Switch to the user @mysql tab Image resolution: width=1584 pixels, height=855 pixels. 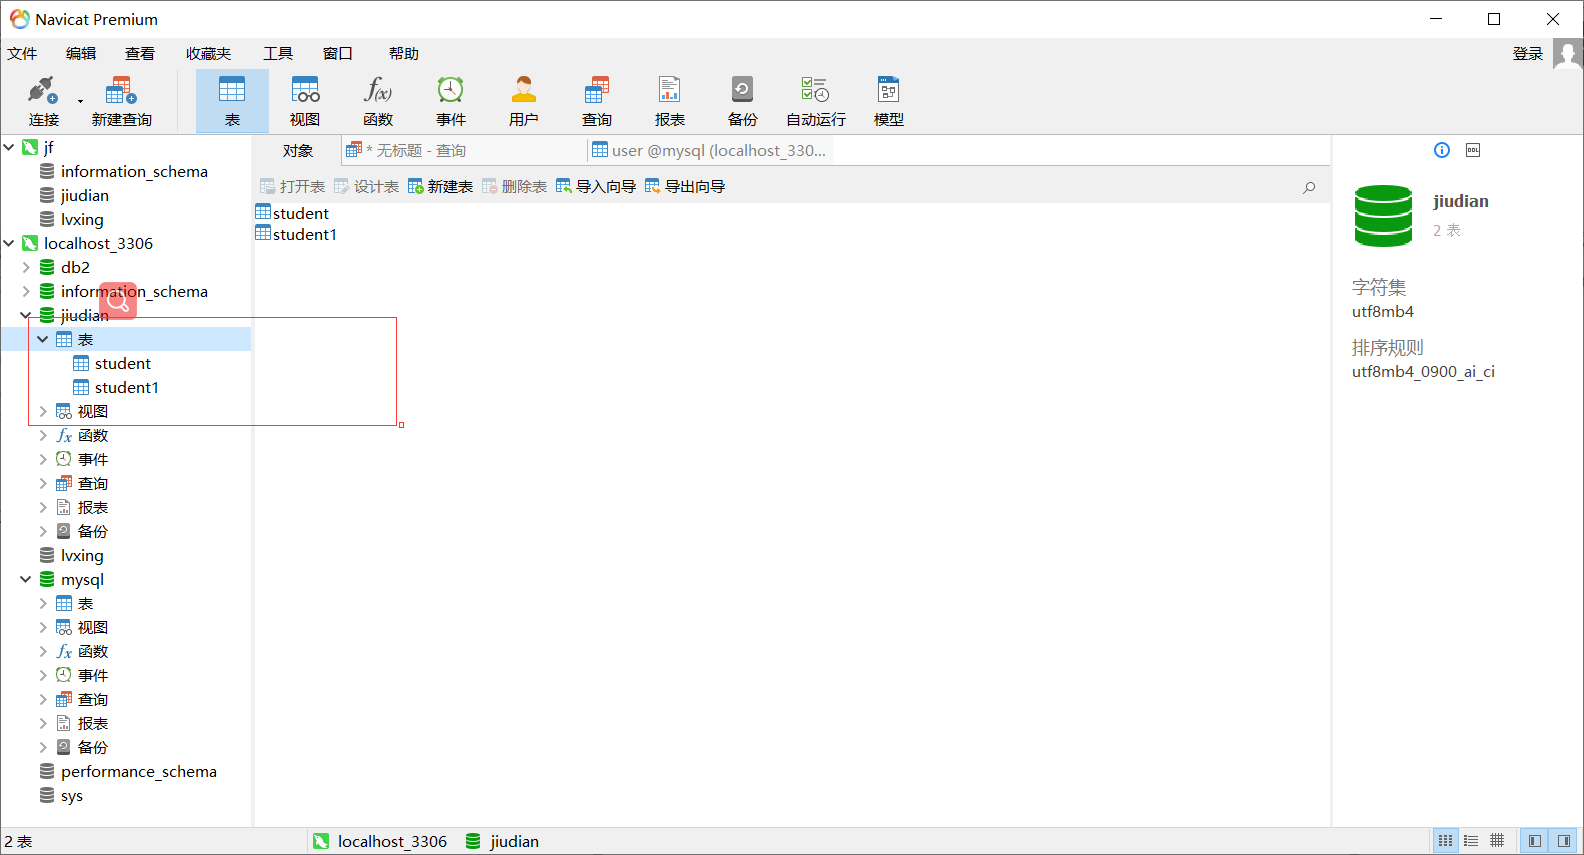coord(710,151)
